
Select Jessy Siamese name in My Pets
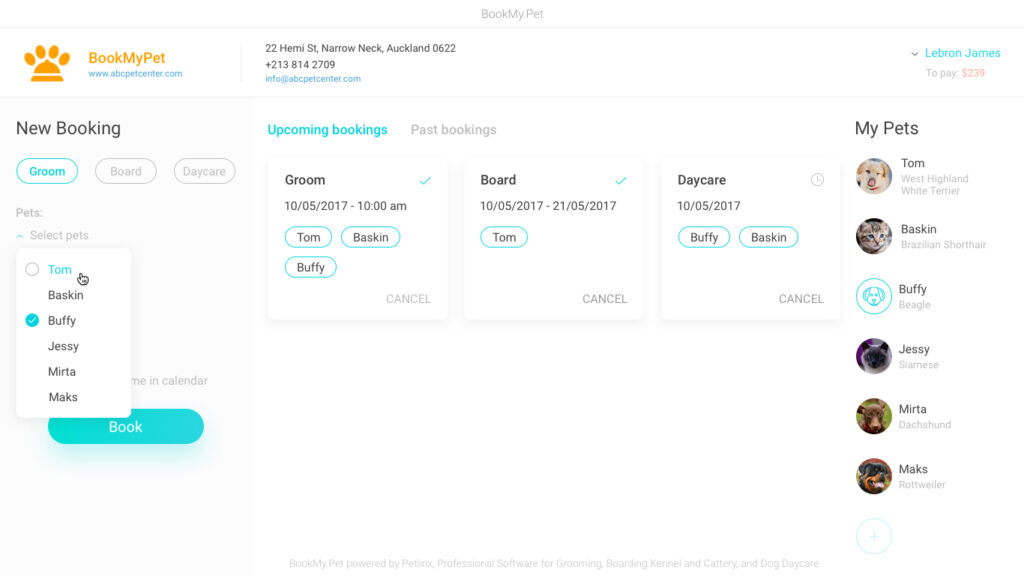pyautogui.click(x=914, y=349)
